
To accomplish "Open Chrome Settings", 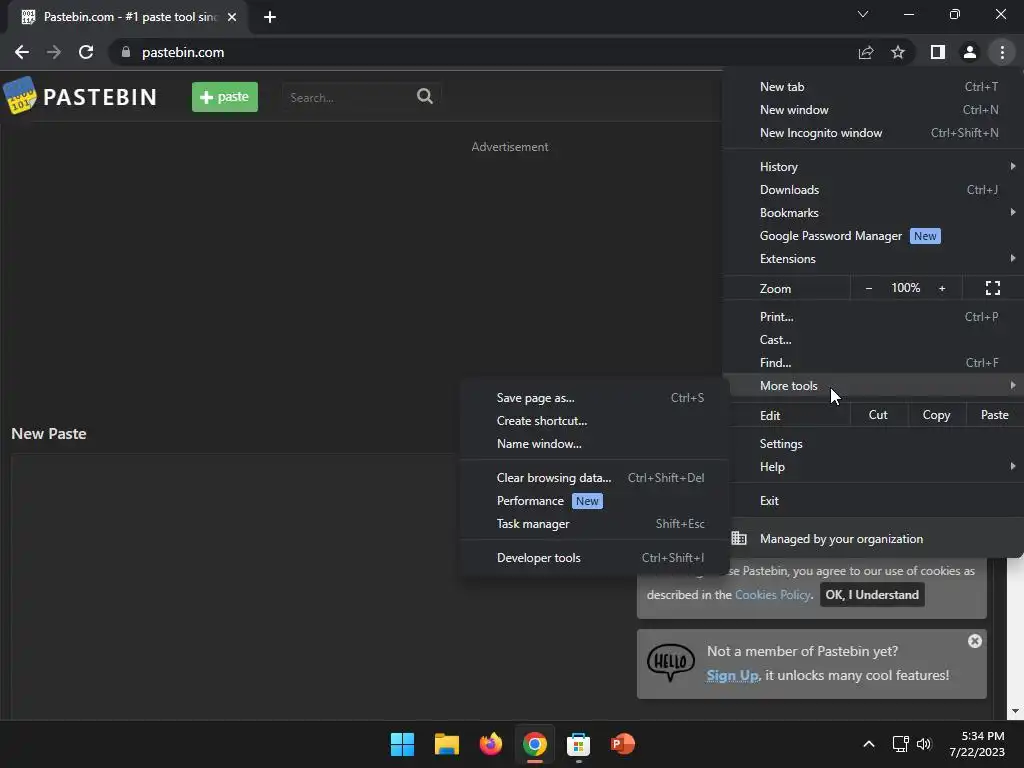I will [x=873, y=443].
